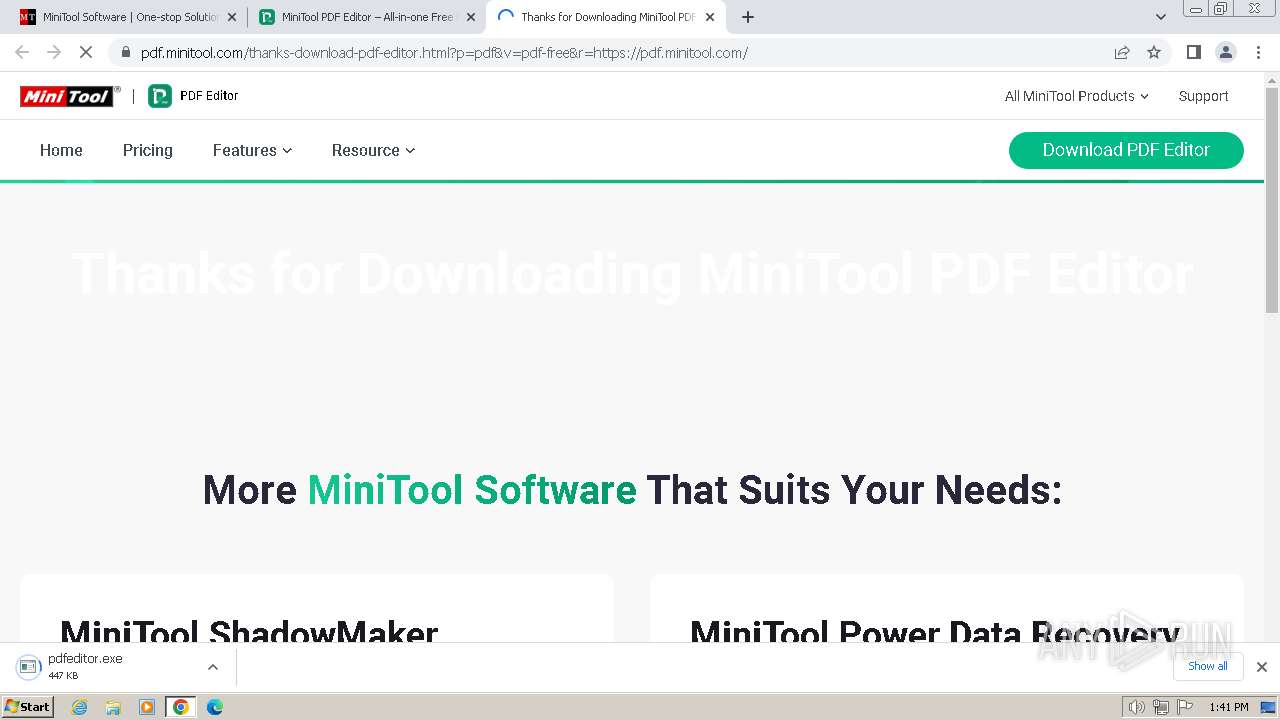The image size is (1280, 720).
Task: Close the Thanks for Downloading tab
Action: pos(710,17)
